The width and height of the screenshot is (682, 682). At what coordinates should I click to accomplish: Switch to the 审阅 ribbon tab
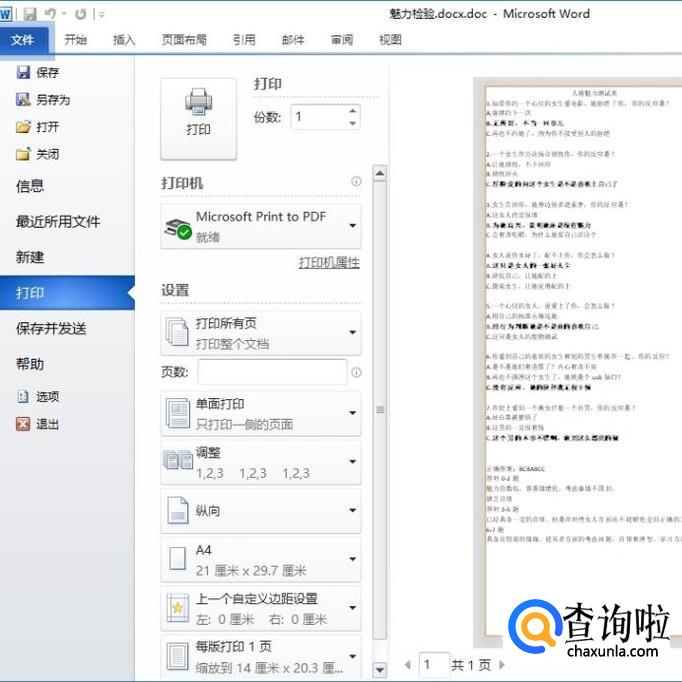(x=342, y=40)
